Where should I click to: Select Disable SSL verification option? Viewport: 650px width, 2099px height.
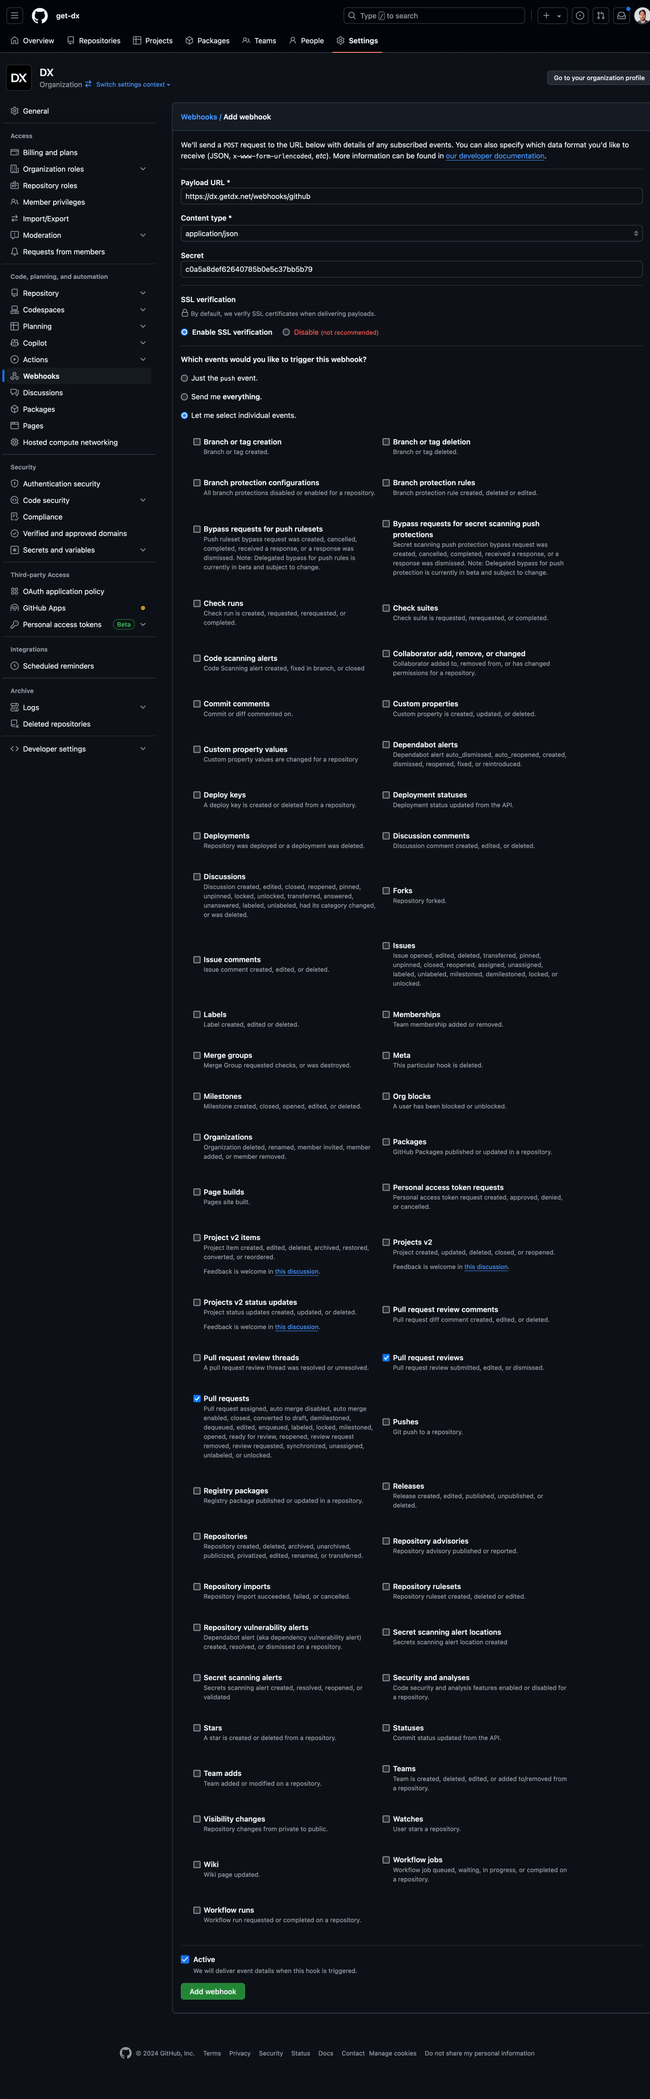point(286,332)
